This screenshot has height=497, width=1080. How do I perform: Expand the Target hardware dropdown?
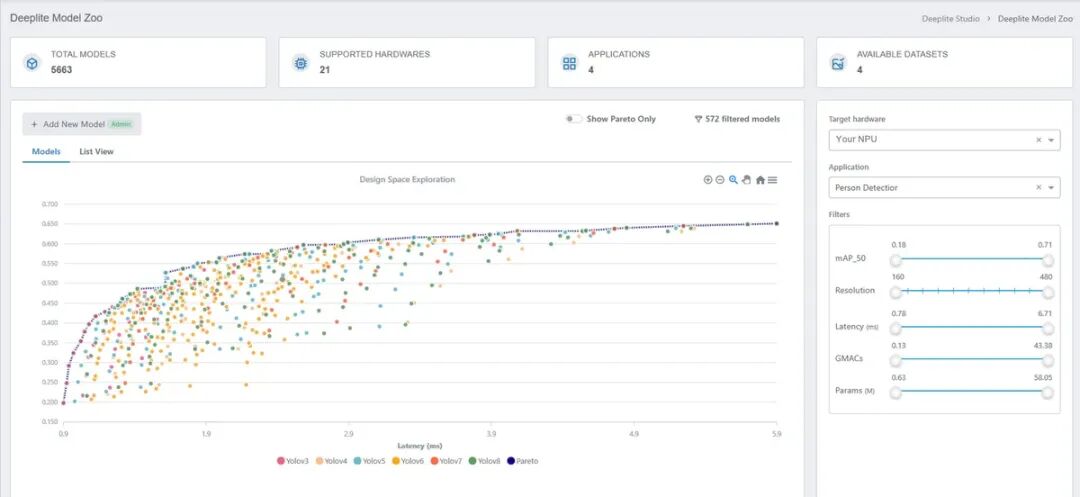coord(1050,140)
